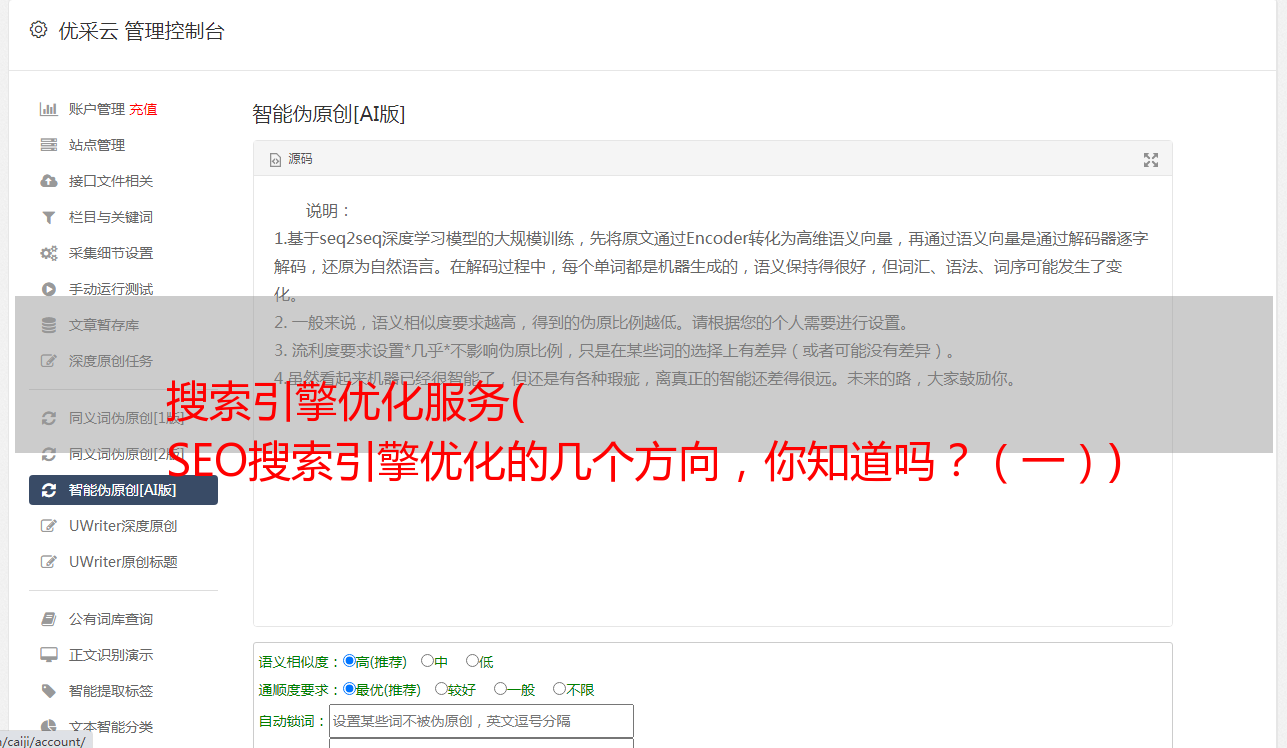
Task: Select 语义相似度 中 radio button
Action: [x=427, y=661]
